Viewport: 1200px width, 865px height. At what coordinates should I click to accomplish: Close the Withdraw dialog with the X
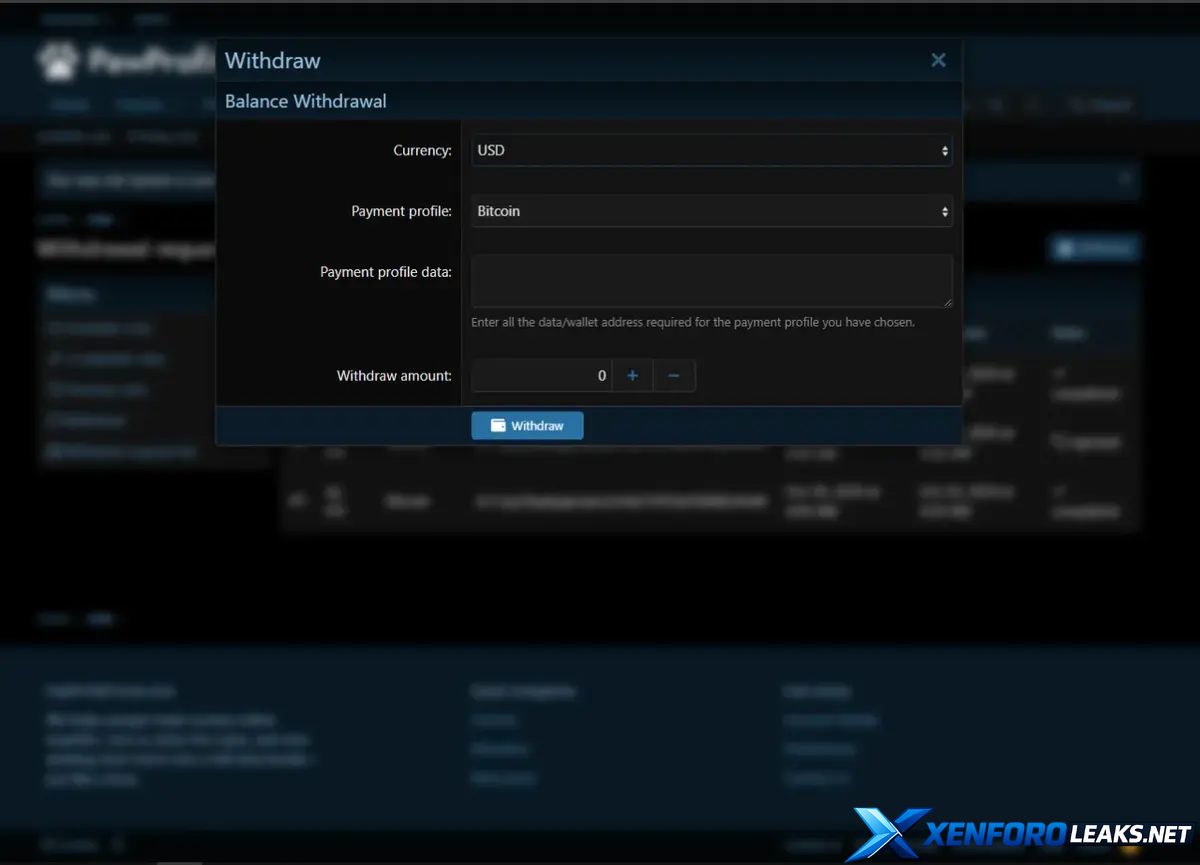click(938, 60)
